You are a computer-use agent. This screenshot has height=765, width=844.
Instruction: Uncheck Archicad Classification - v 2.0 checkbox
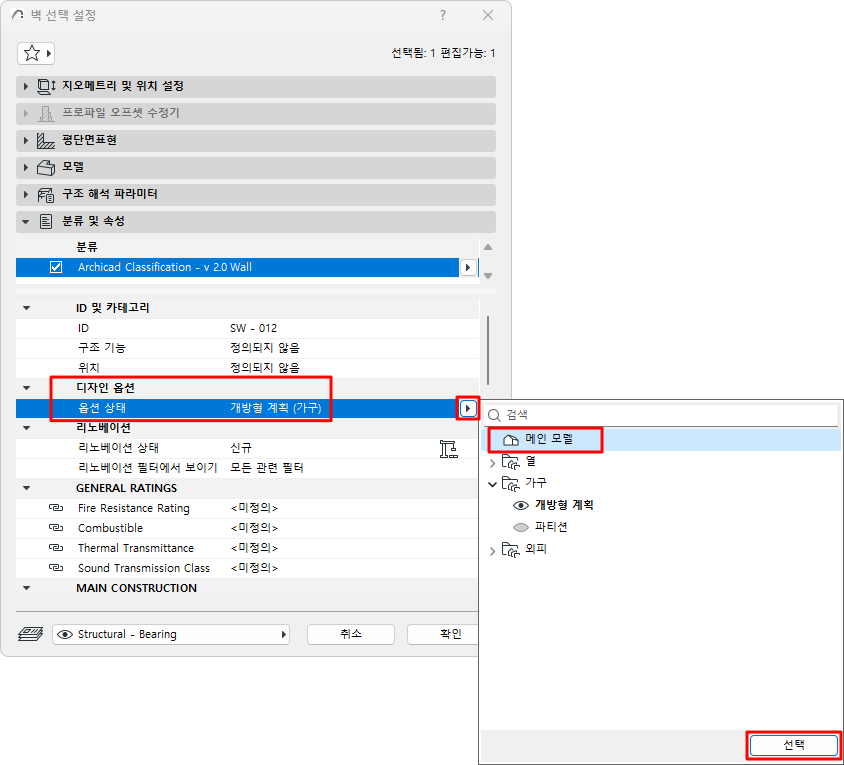click(56, 267)
